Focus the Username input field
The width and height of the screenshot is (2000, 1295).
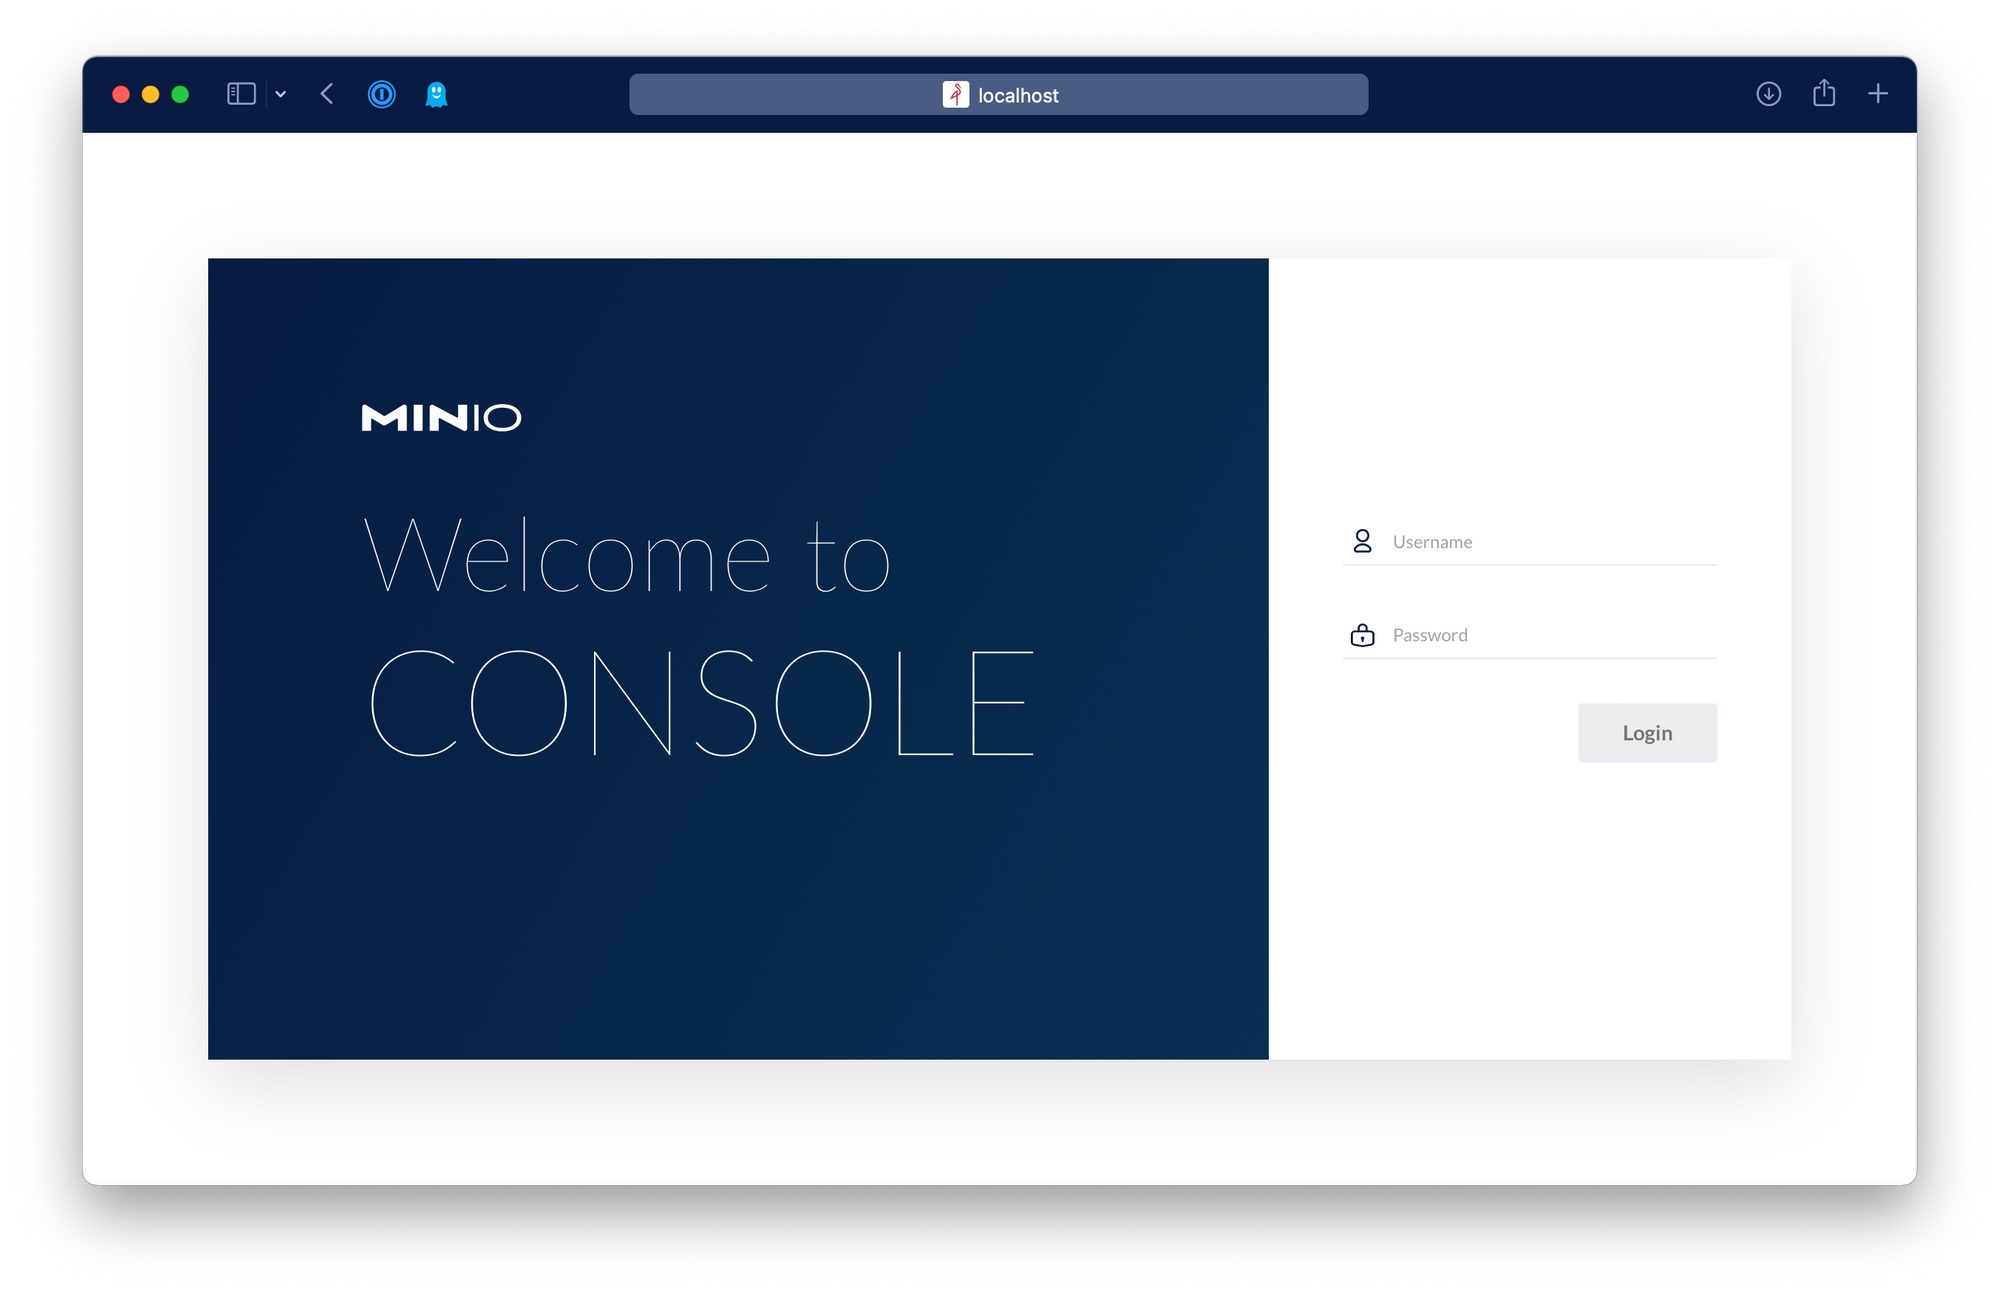tap(1550, 542)
